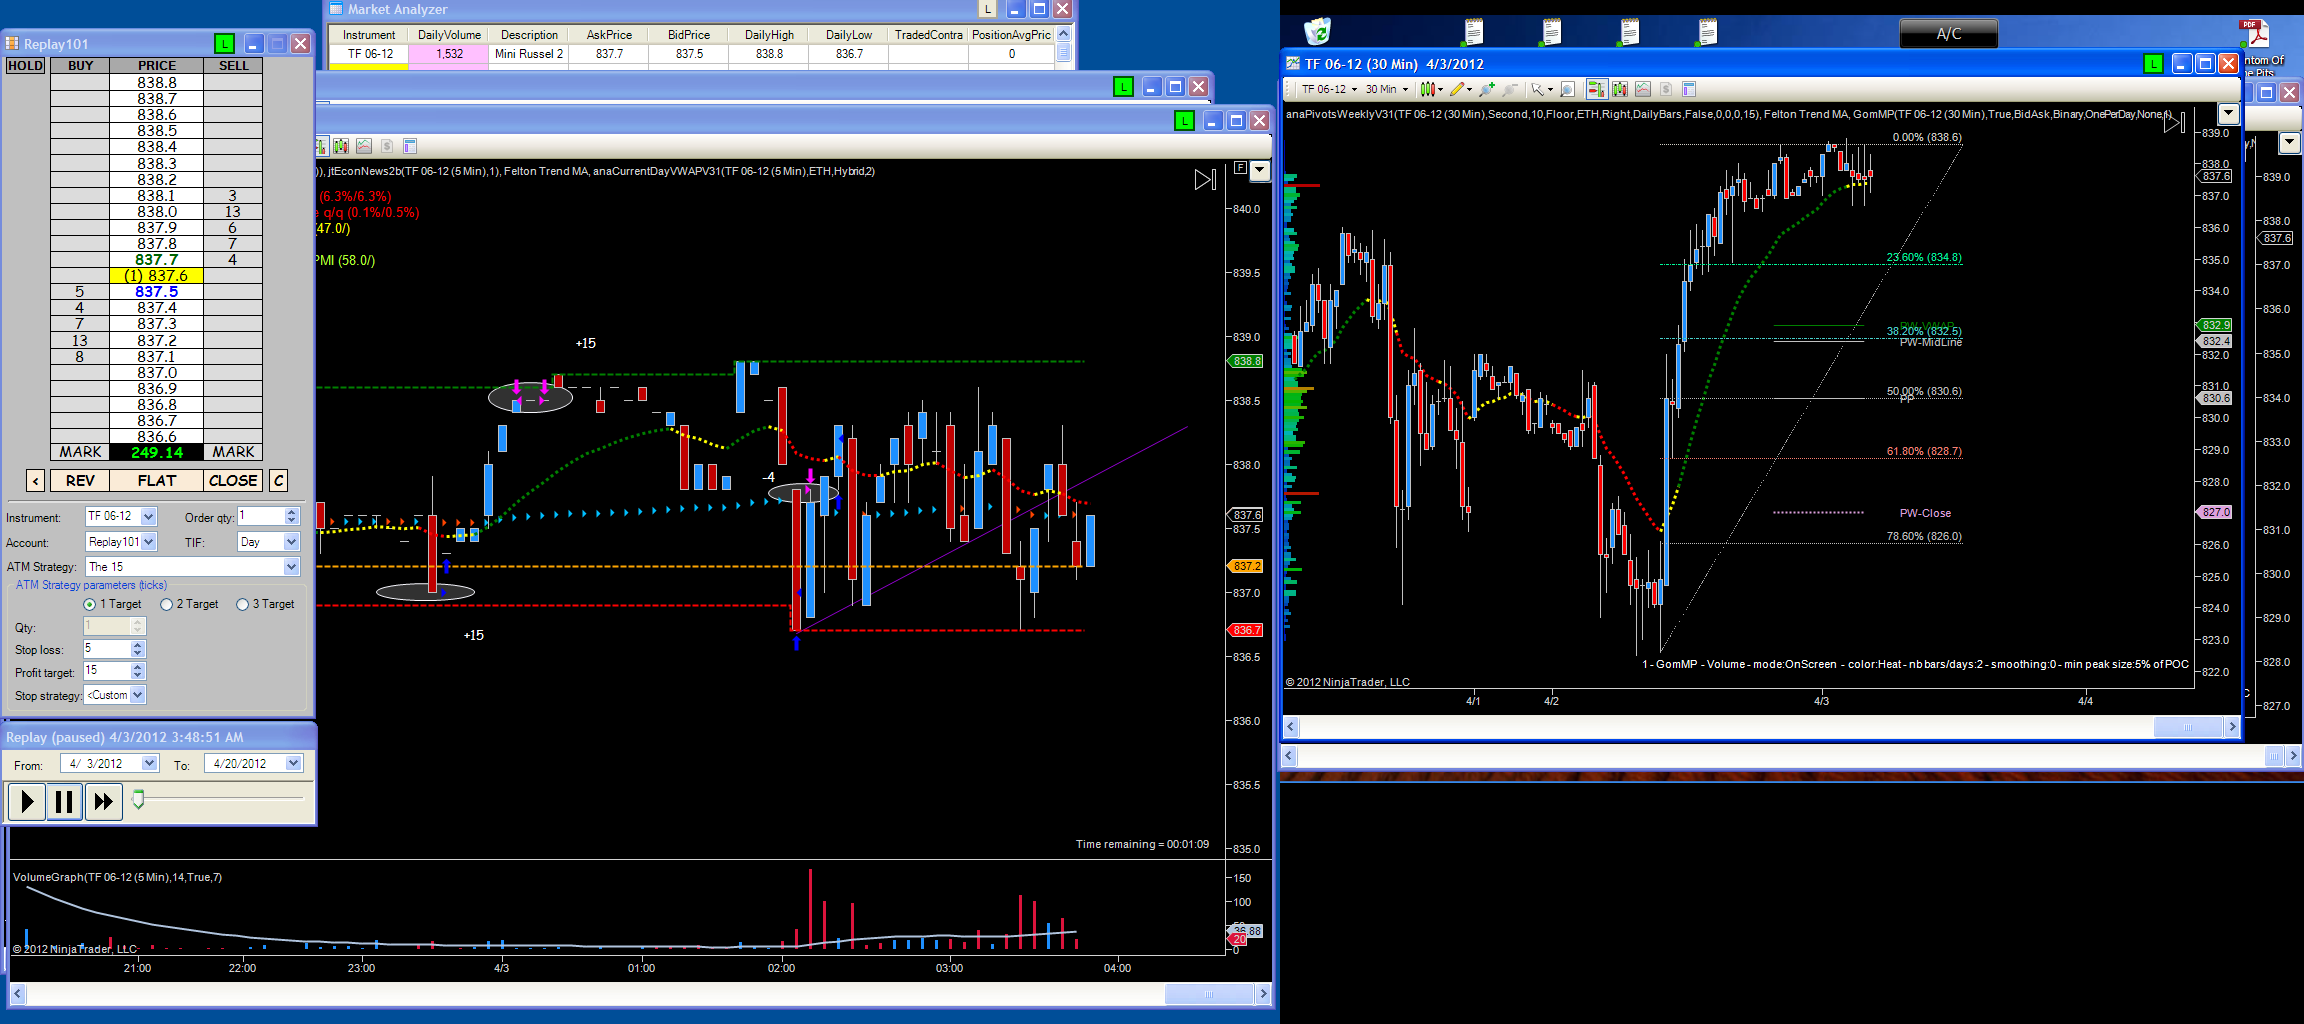This screenshot has height=1024, width=2304.
Task: Select the 1 Target radio button
Action: [90, 604]
